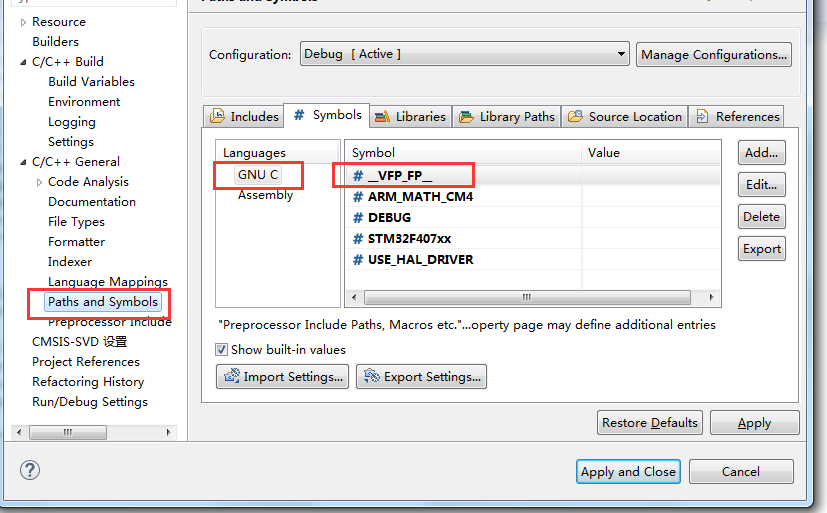This screenshot has width=827, height=513.
Task: Click Apply and Close button
Action: 628,471
